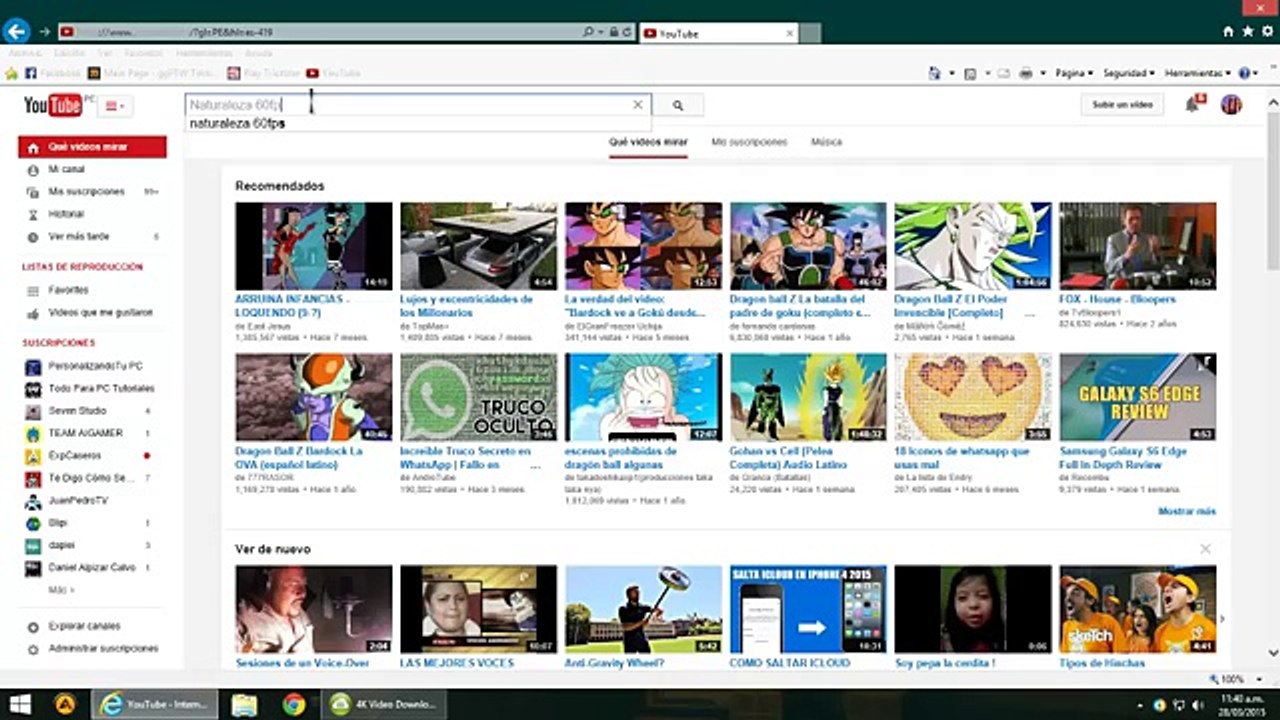
Task: Open the Internet Explorer tools gear
Action: click(x=1266, y=31)
